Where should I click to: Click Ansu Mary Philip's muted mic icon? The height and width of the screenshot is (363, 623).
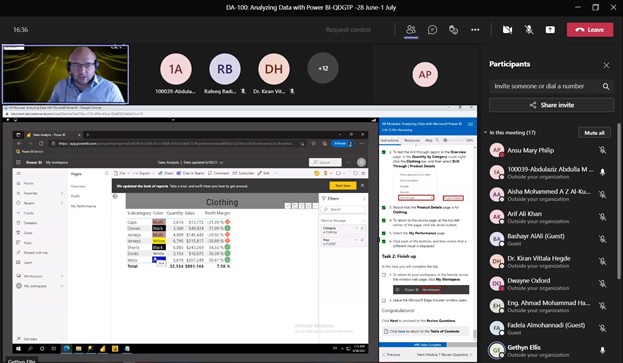coord(602,150)
